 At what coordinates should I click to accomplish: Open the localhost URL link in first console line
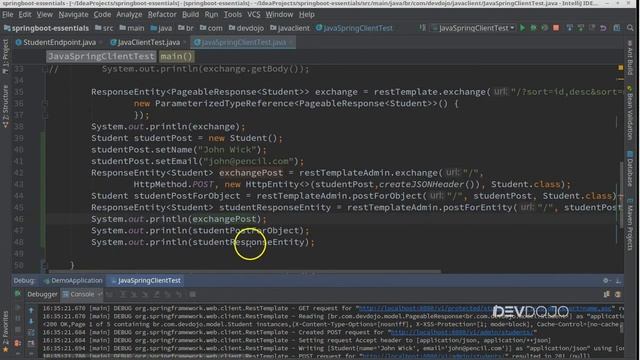click(x=485, y=309)
